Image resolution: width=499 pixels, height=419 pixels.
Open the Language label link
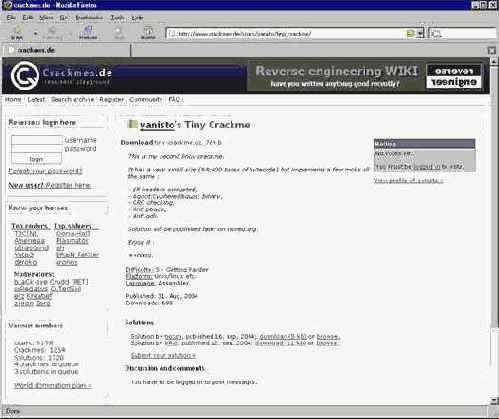140,283
